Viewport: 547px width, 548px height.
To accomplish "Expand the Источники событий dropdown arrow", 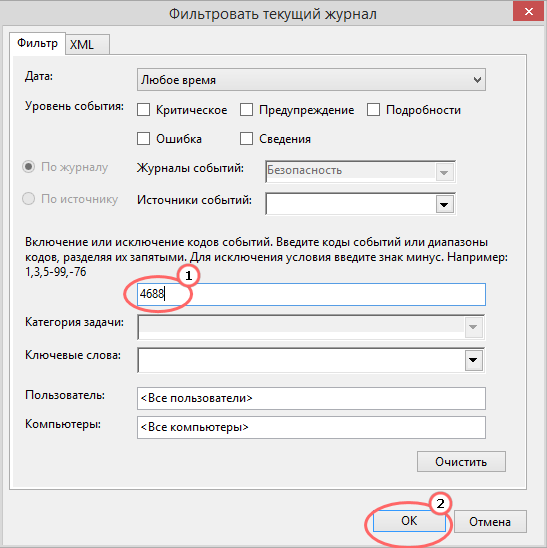I will click(444, 204).
